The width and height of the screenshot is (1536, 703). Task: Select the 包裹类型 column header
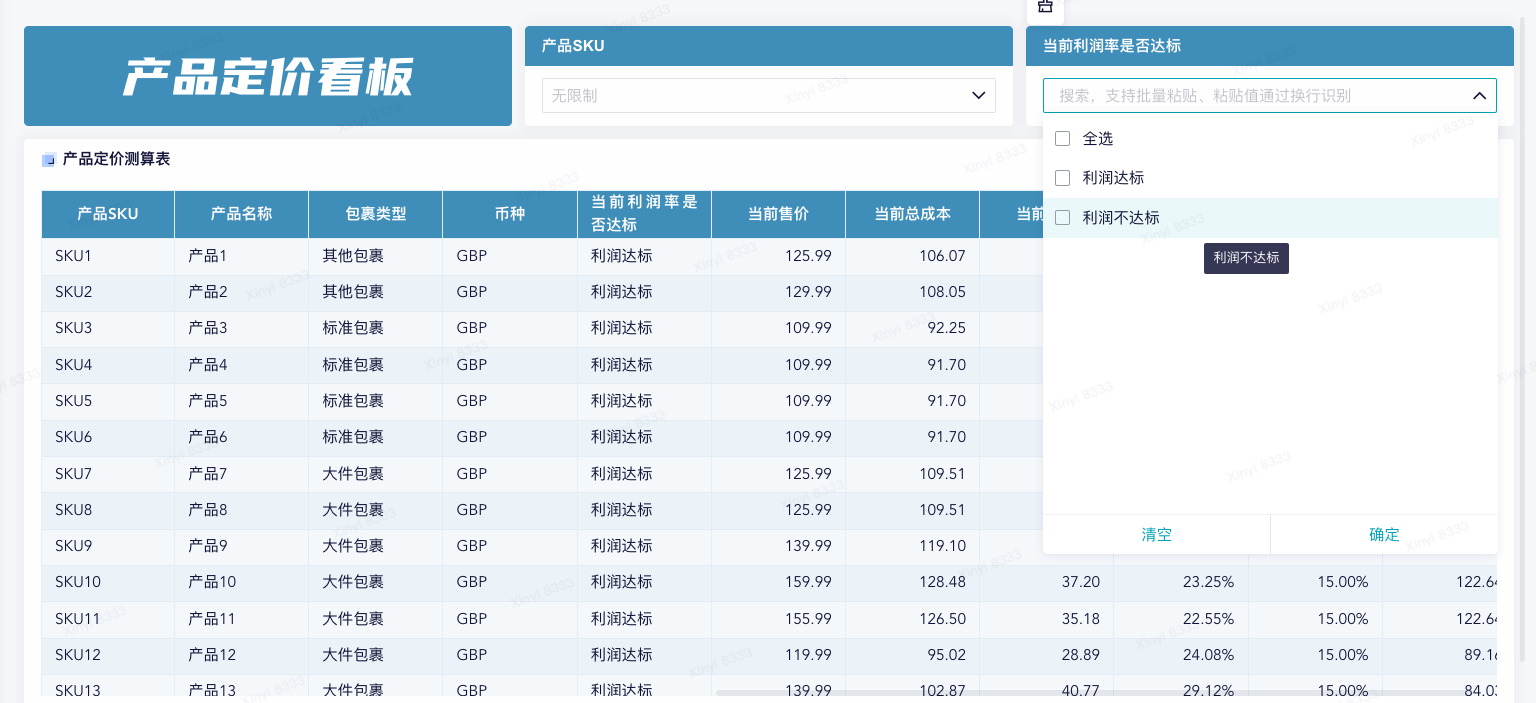click(375, 214)
